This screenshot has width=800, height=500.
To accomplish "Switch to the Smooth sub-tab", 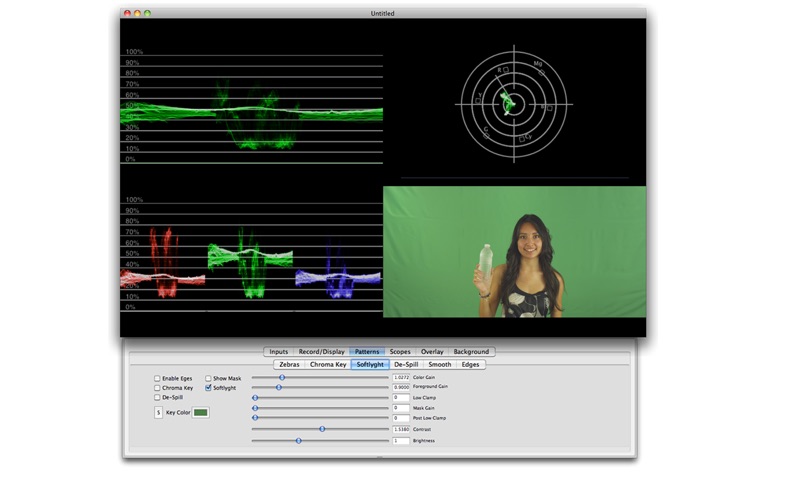I will tap(440, 365).
